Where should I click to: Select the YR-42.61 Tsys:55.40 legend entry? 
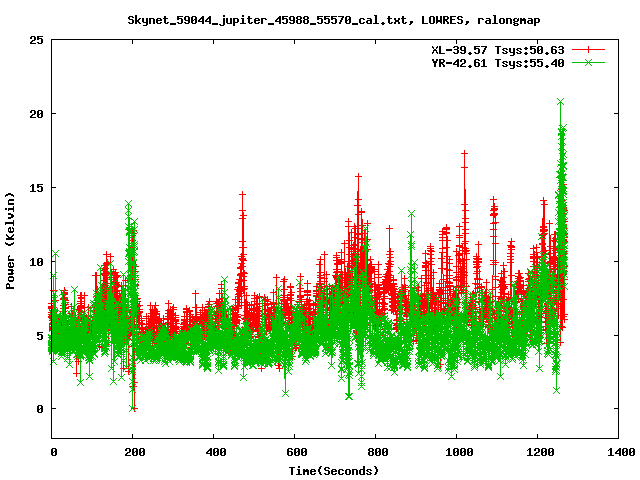point(498,63)
